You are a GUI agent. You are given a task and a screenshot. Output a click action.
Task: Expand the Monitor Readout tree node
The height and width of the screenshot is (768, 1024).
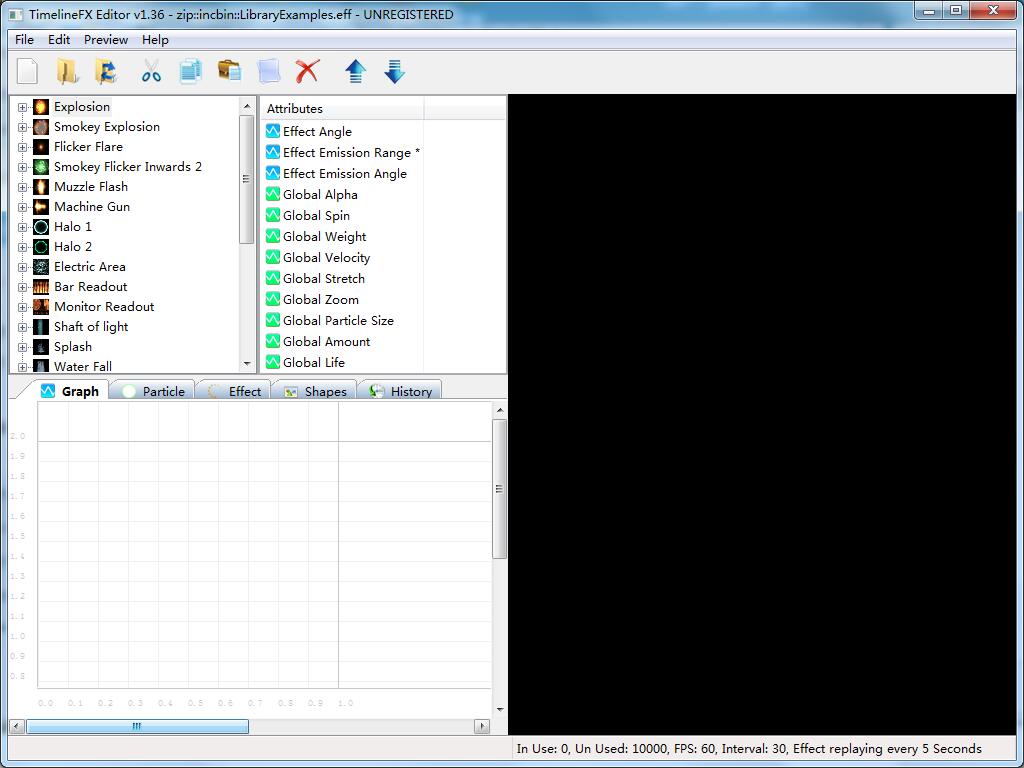[22, 307]
